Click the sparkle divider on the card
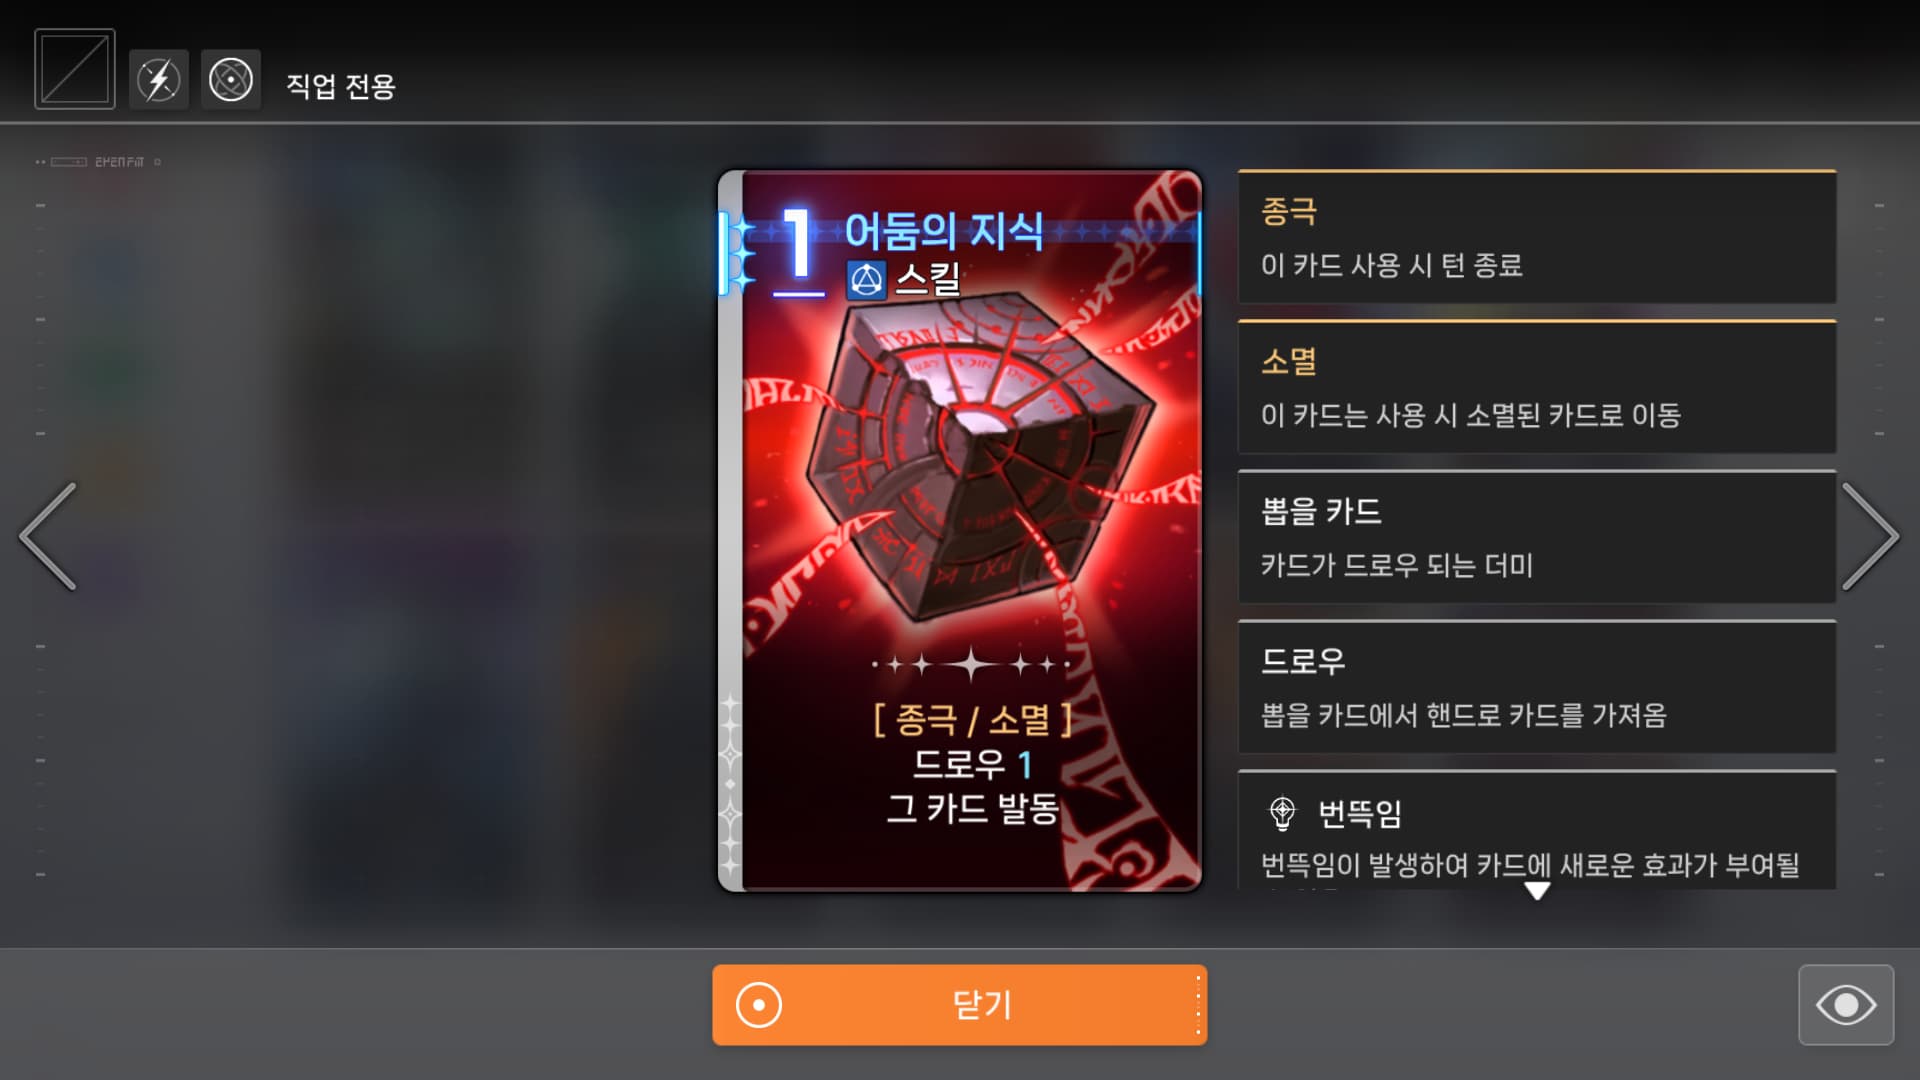 971,663
